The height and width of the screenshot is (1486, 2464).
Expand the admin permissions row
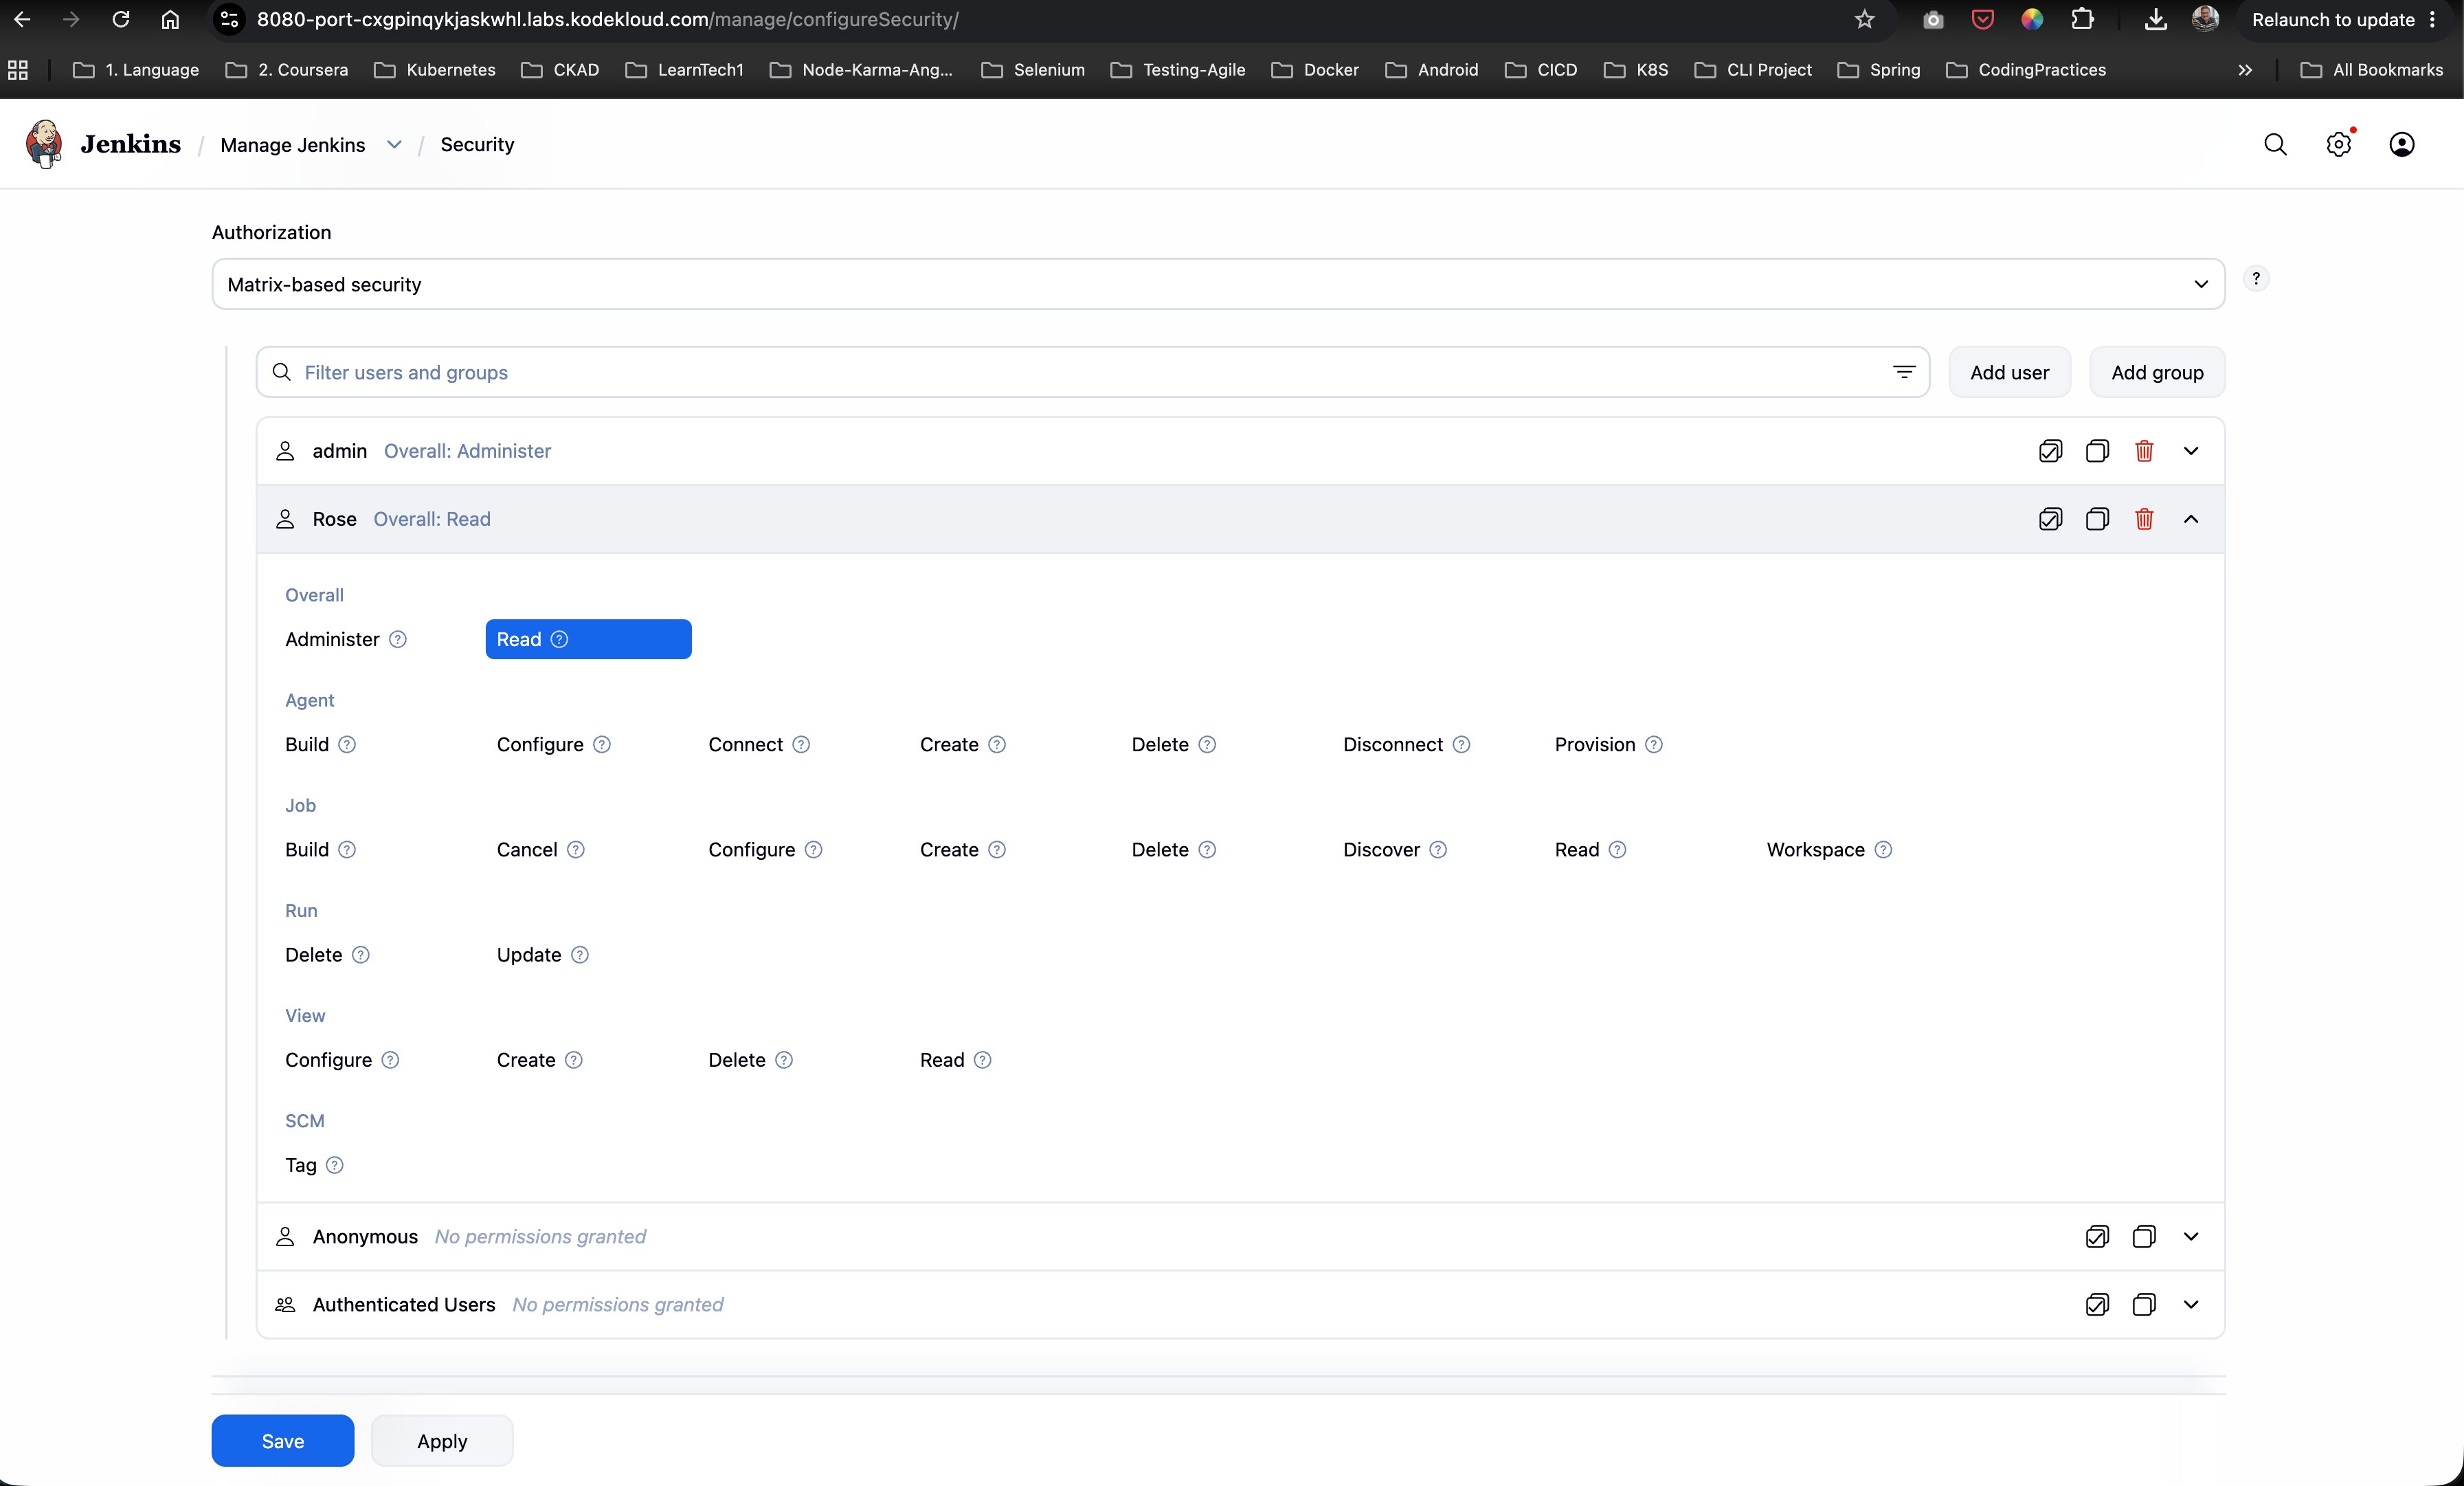click(x=2191, y=451)
